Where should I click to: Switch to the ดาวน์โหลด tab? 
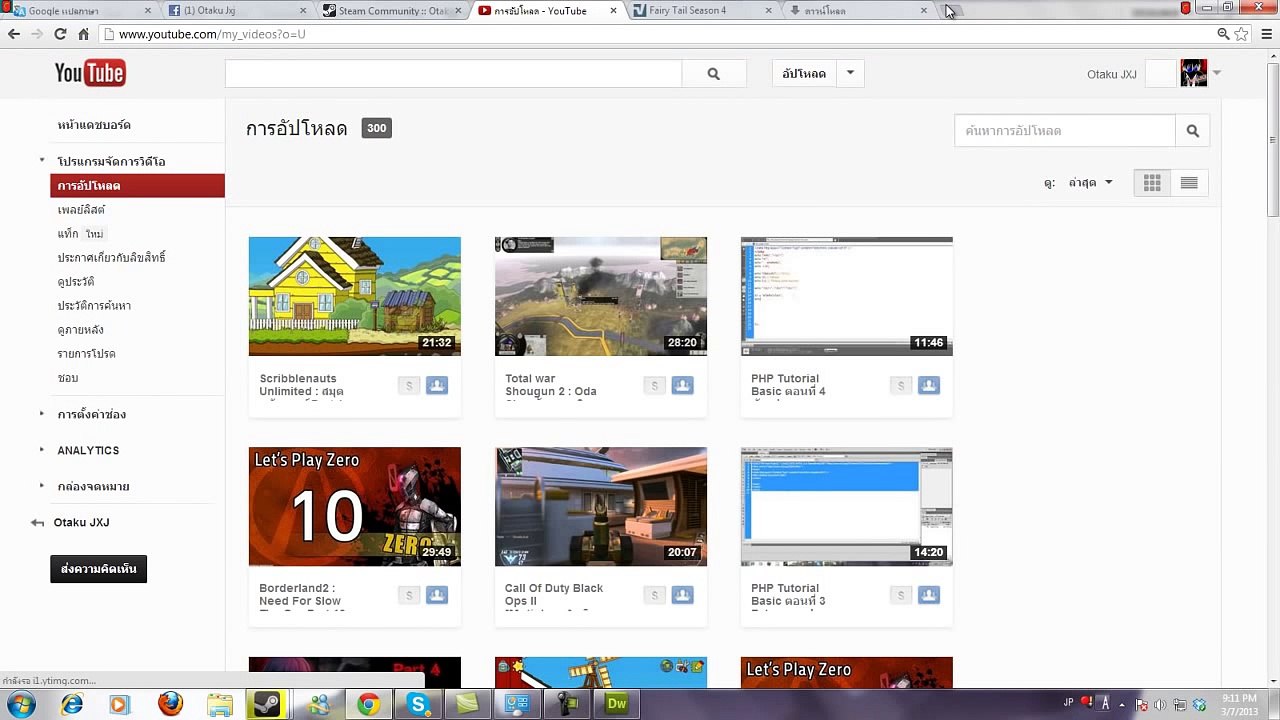(855, 11)
